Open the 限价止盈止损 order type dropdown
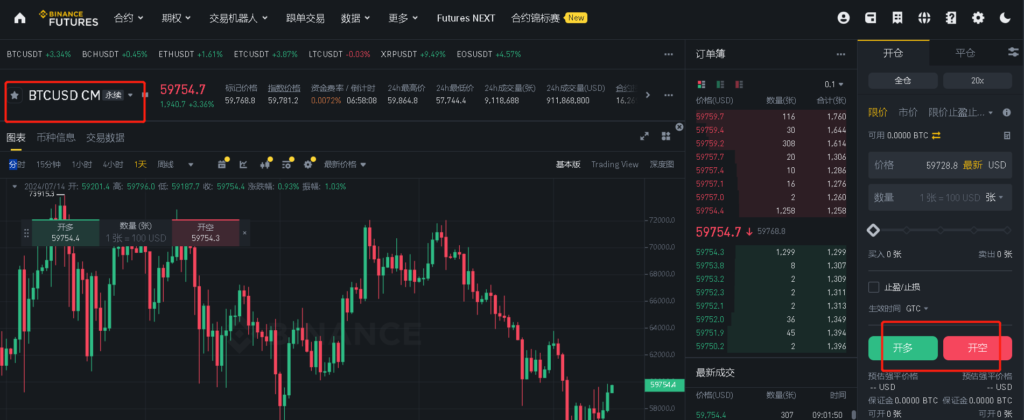The width and height of the screenshot is (1024, 420). [x=961, y=112]
